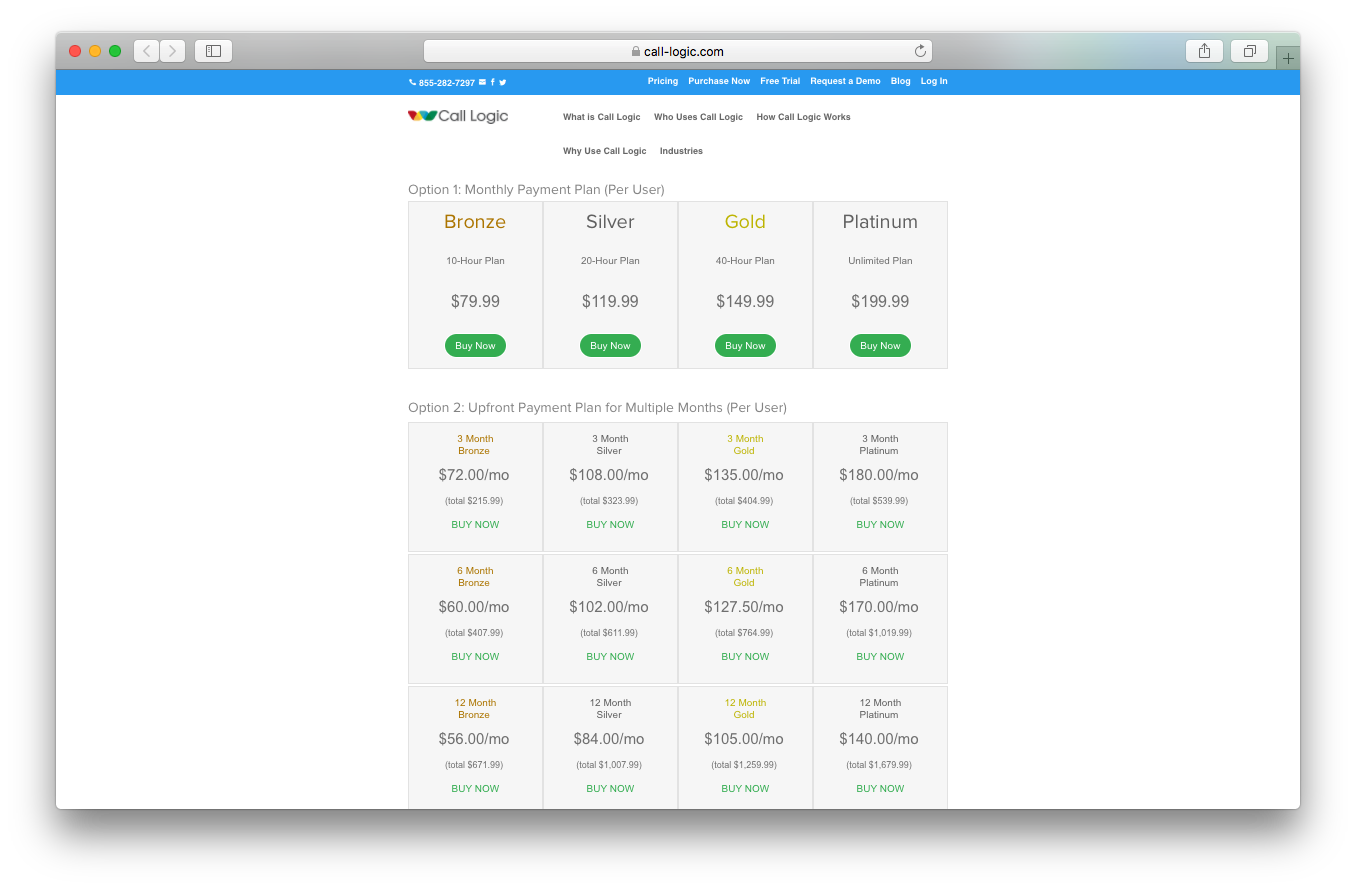Viewport: 1356px width, 889px height.
Task: Open What is Call Logic menu
Action: pyautogui.click(x=602, y=117)
